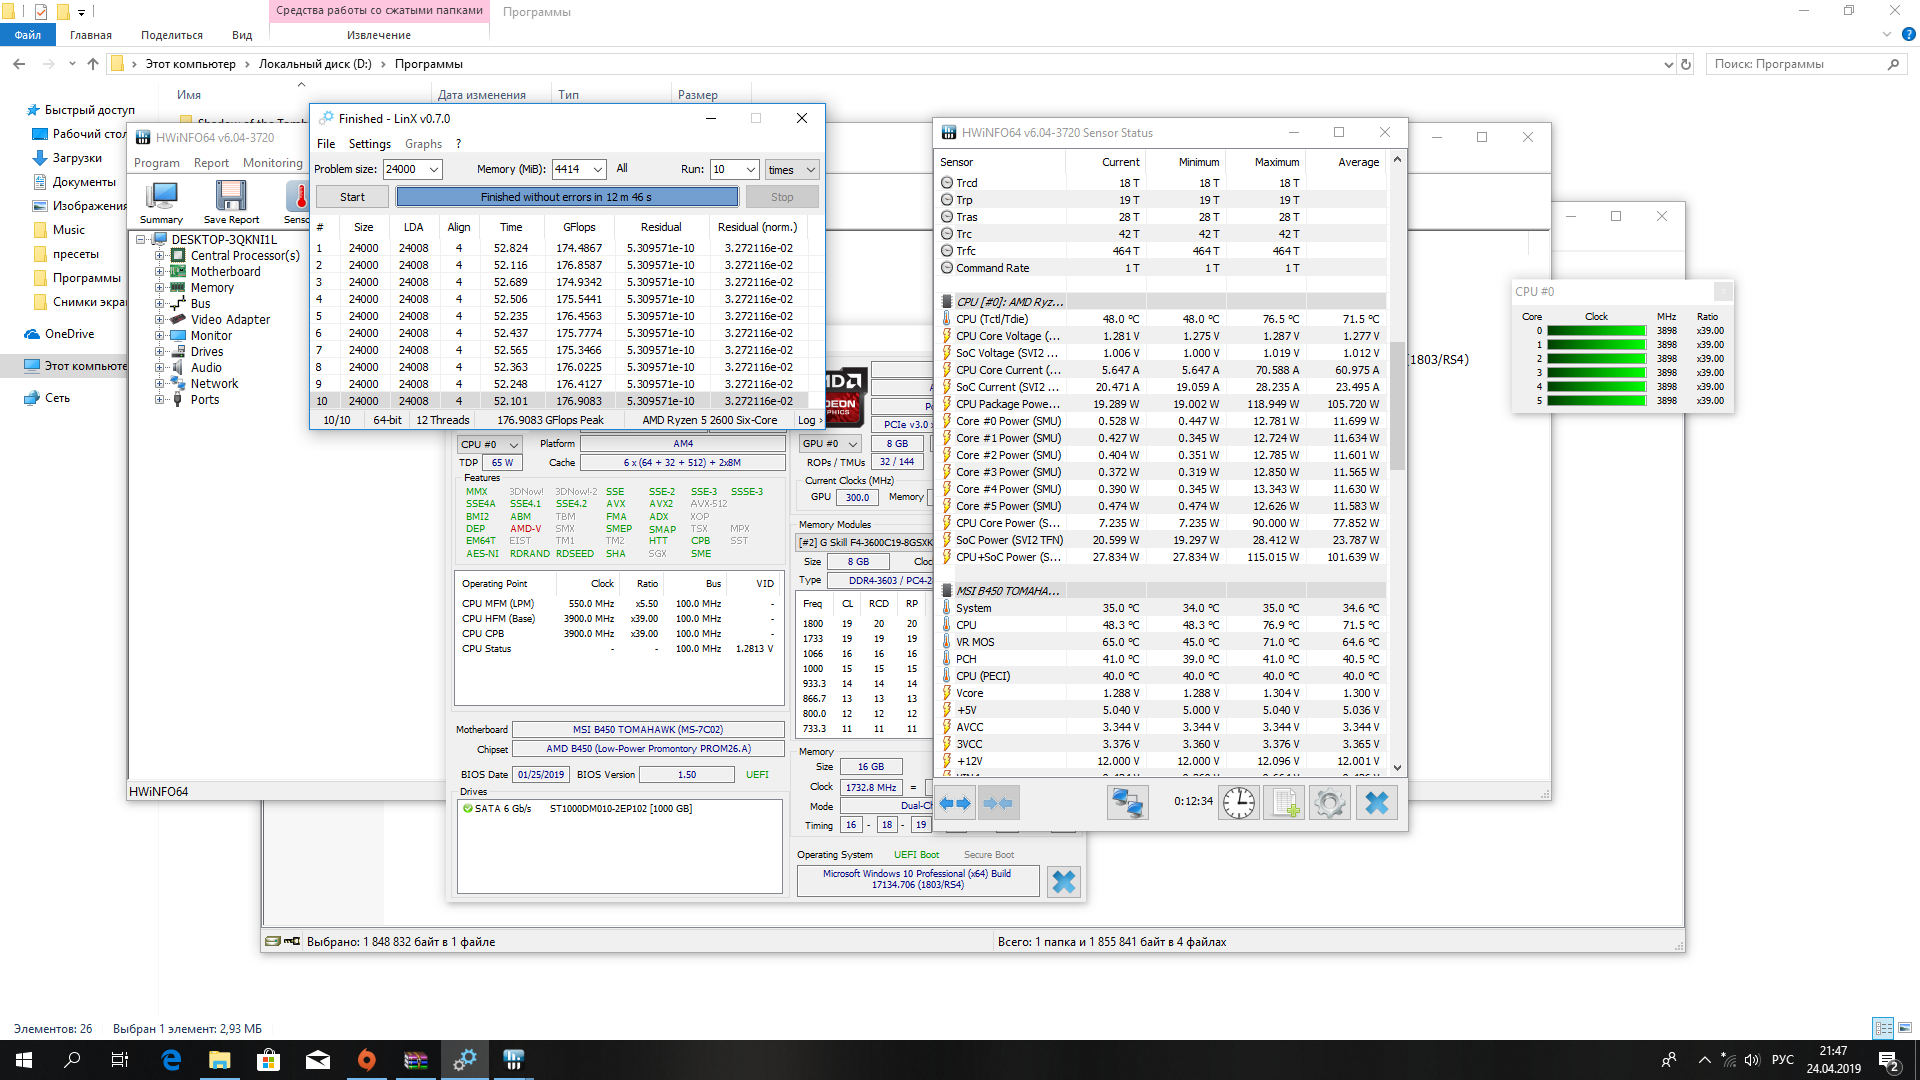This screenshot has width=1920, height=1080.
Task: Open the Graphs menu in LinX
Action: coord(423,144)
